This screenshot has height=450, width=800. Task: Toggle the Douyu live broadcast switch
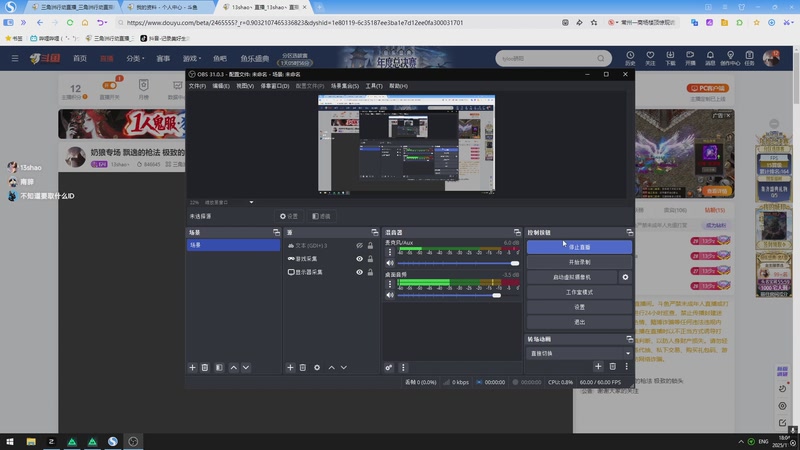109,85
